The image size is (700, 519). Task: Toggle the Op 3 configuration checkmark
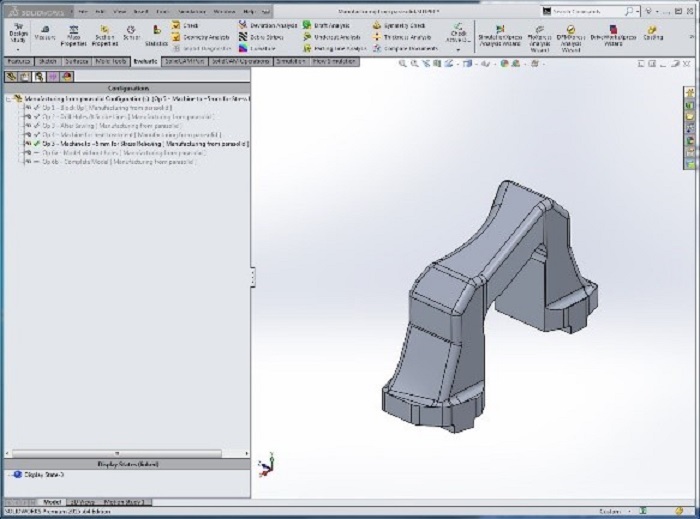point(36,126)
